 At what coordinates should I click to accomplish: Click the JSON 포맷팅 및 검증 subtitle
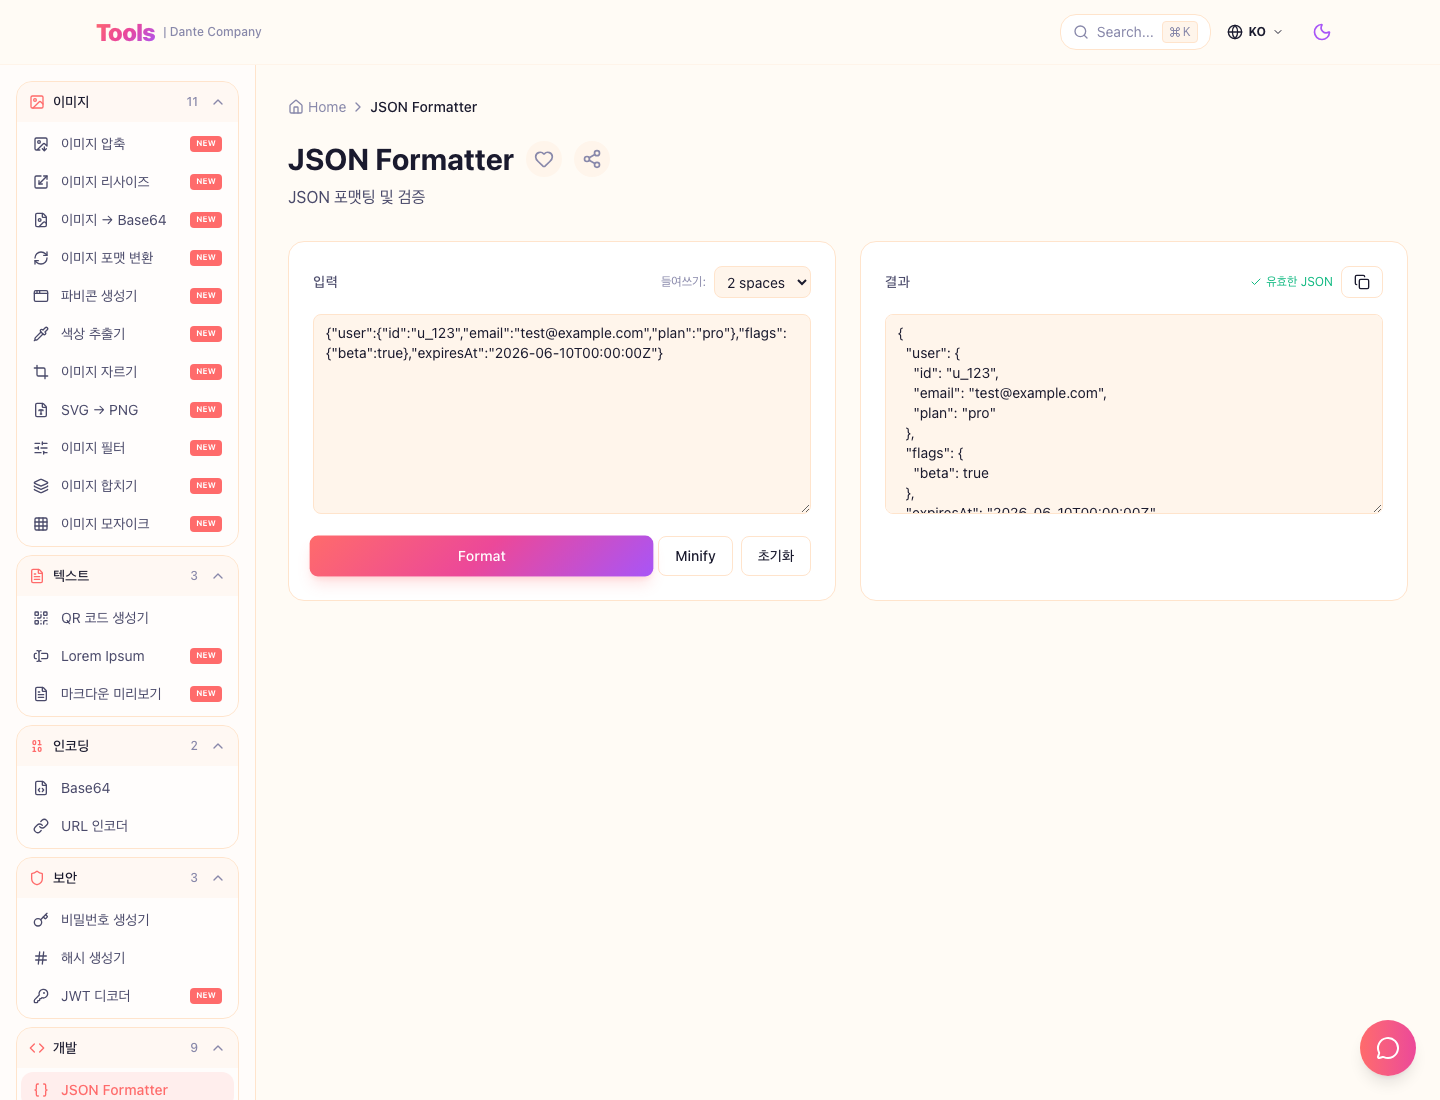[357, 197]
